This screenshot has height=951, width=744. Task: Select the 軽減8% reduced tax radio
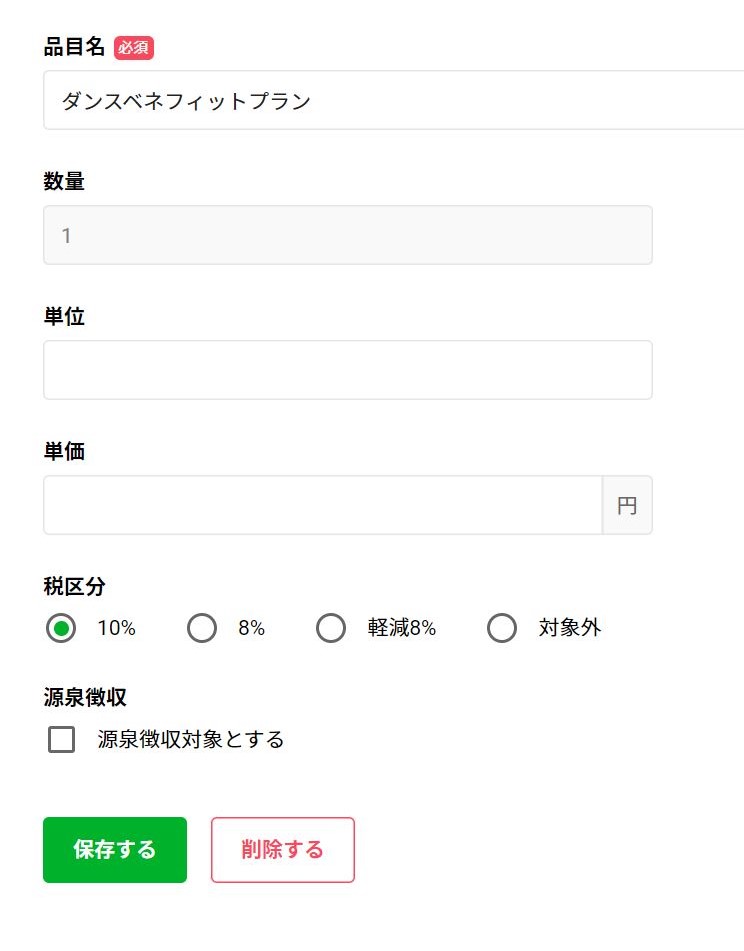(330, 628)
